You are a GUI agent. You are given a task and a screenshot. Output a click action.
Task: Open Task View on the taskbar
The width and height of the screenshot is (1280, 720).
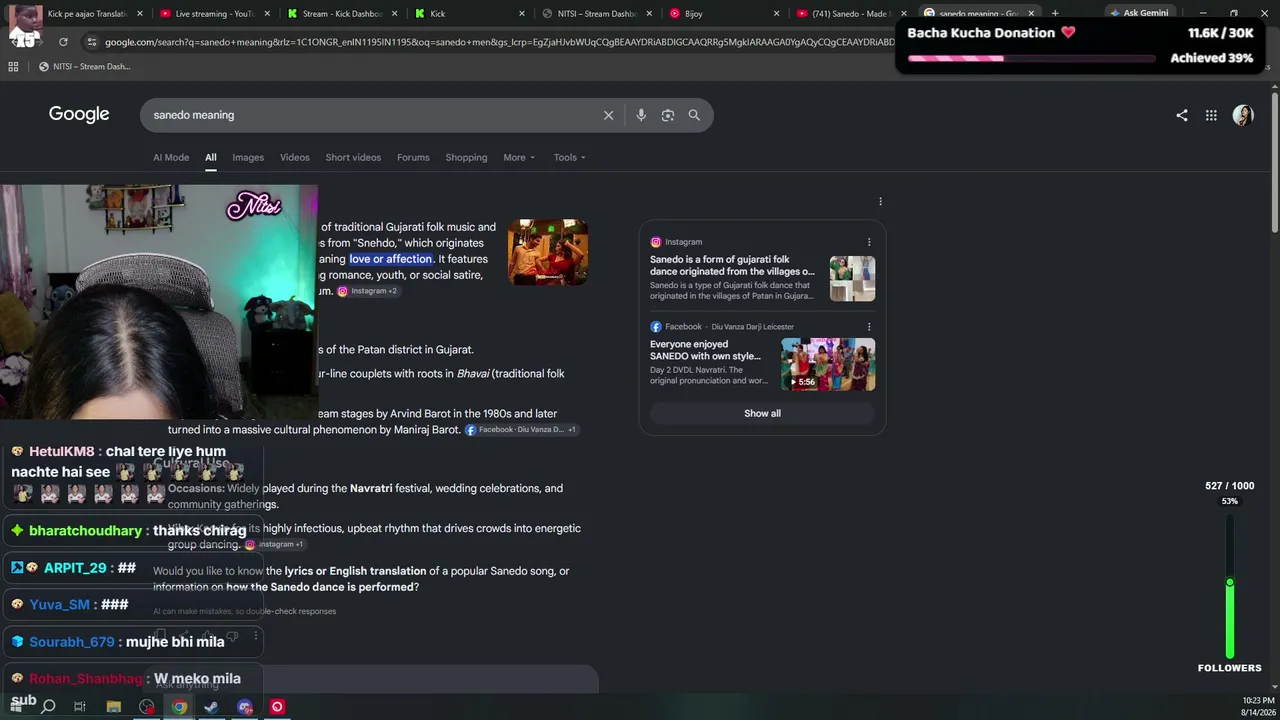point(80,707)
